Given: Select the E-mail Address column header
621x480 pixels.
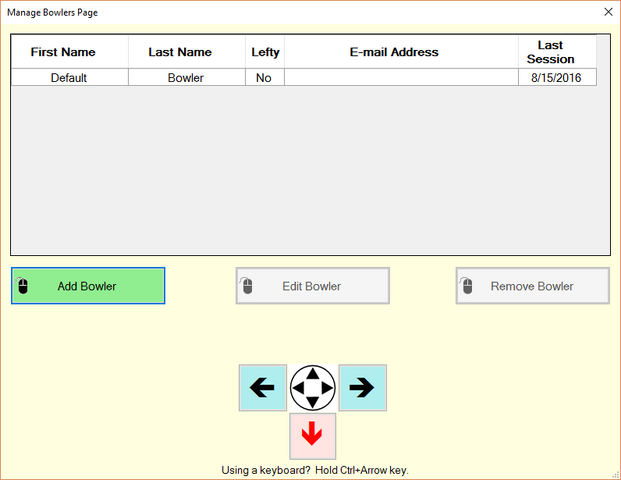Looking at the screenshot, I should 401,52.
